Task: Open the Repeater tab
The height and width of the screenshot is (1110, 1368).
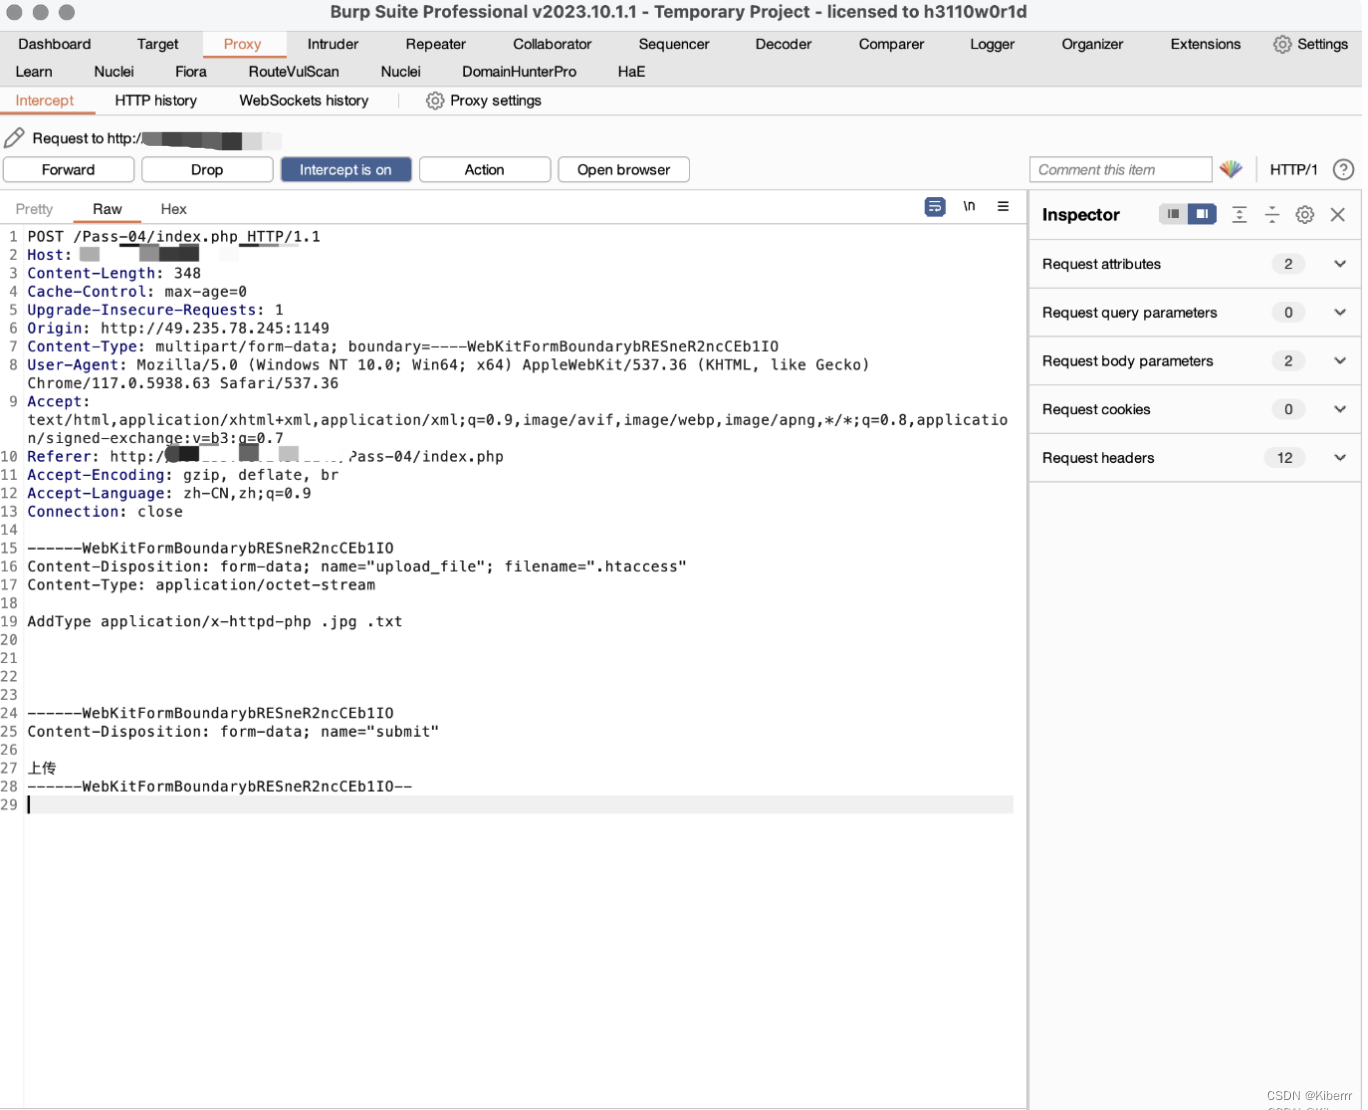Action: click(437, 44)
